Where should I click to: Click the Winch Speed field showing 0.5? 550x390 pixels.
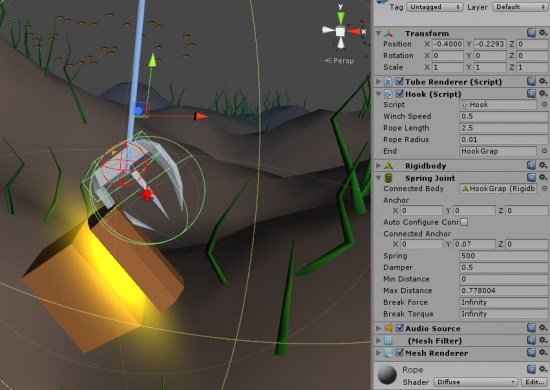click(504, 116)
